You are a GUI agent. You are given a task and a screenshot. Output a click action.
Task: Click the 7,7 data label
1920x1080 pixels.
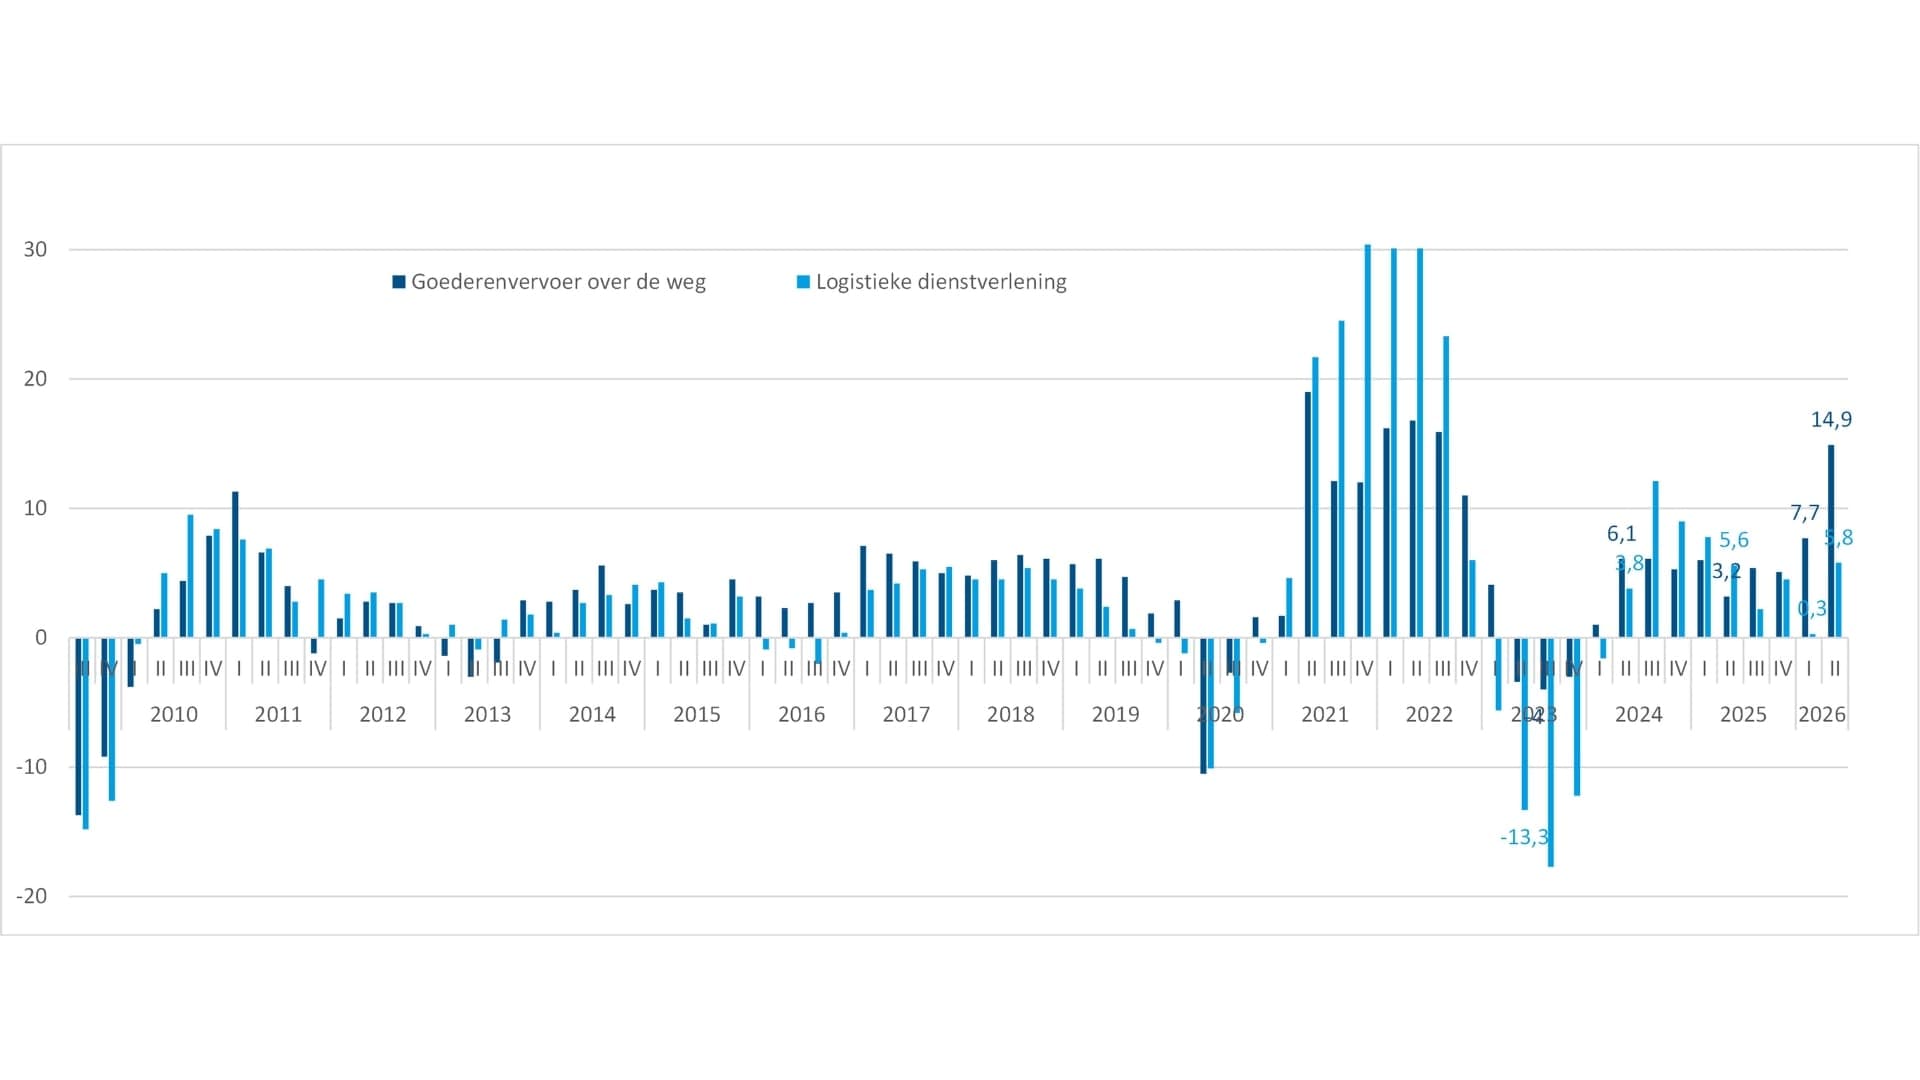click(1804, 513)
